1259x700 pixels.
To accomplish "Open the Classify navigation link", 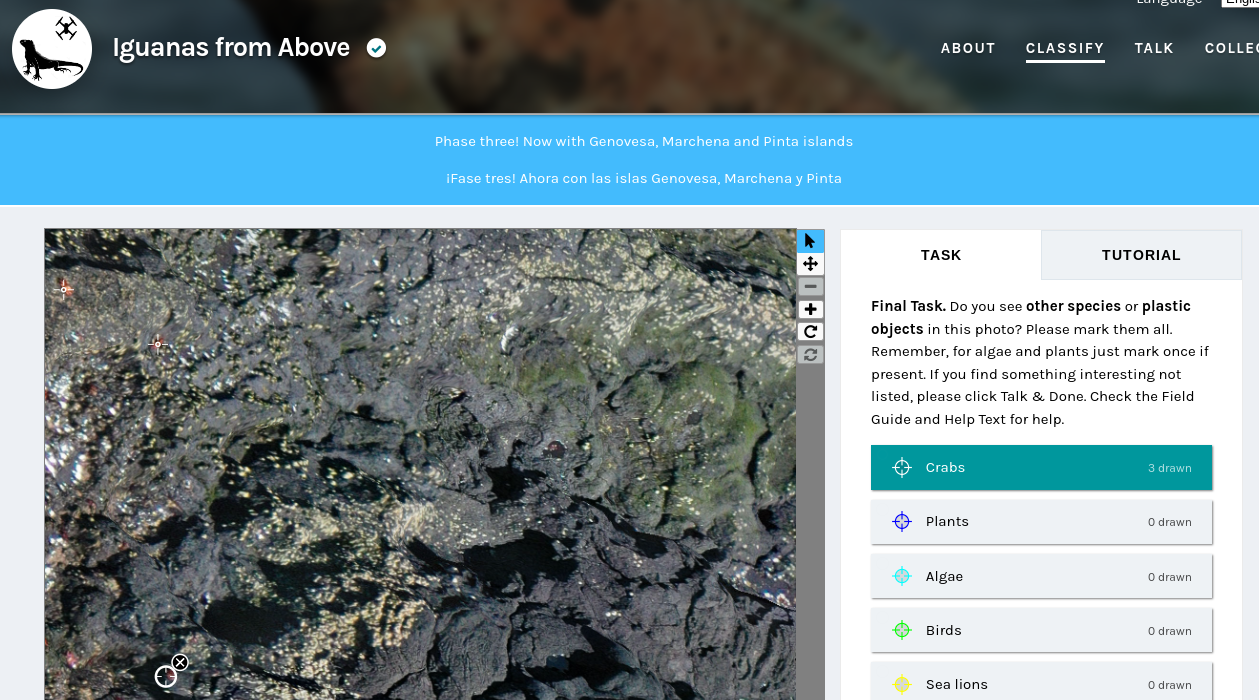I will [x=1065, y=48].
